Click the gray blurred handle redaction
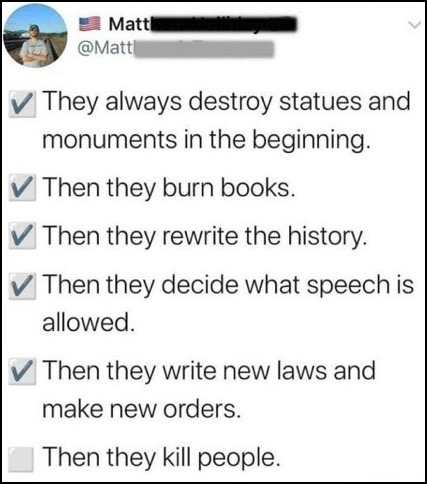427x484 pixels. pos(204,49)
